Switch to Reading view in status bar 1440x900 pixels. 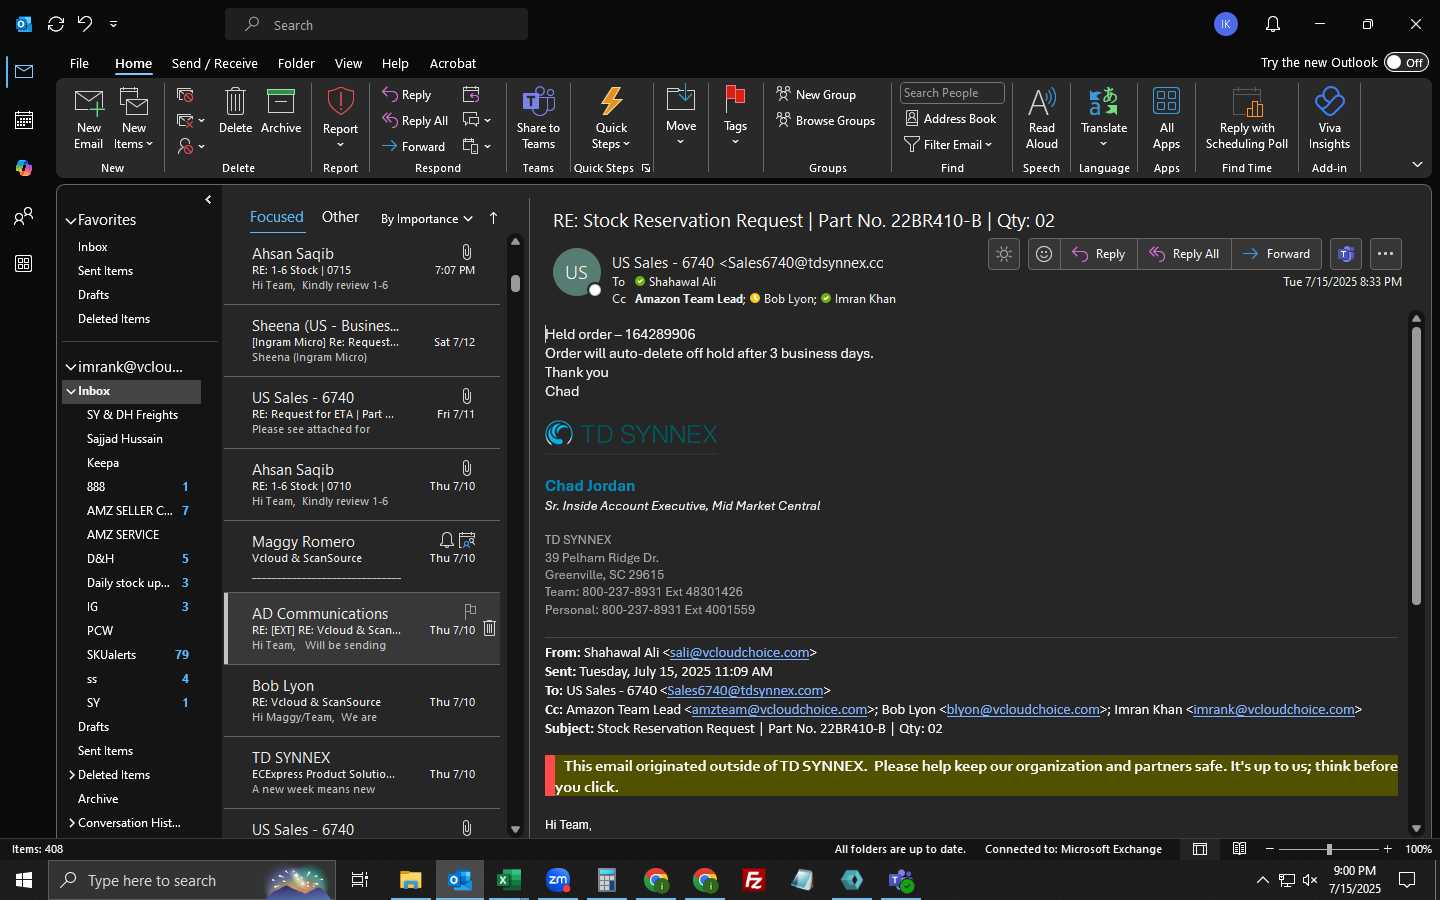click(1239, 849)
